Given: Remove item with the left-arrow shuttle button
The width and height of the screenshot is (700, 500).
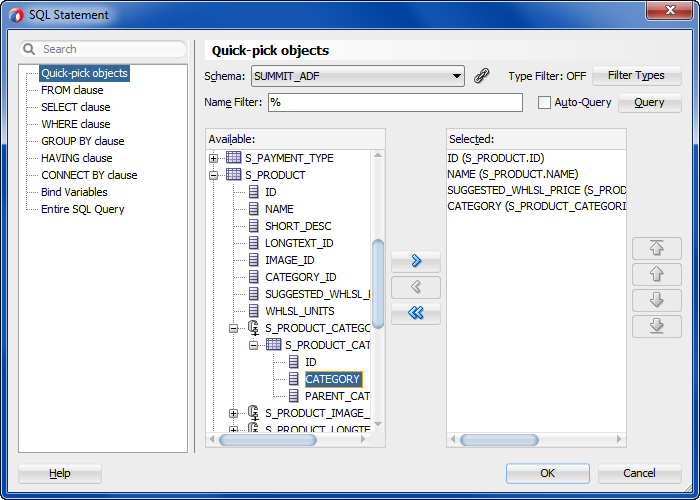Looking at the screenshot, I should coord(416,287).
